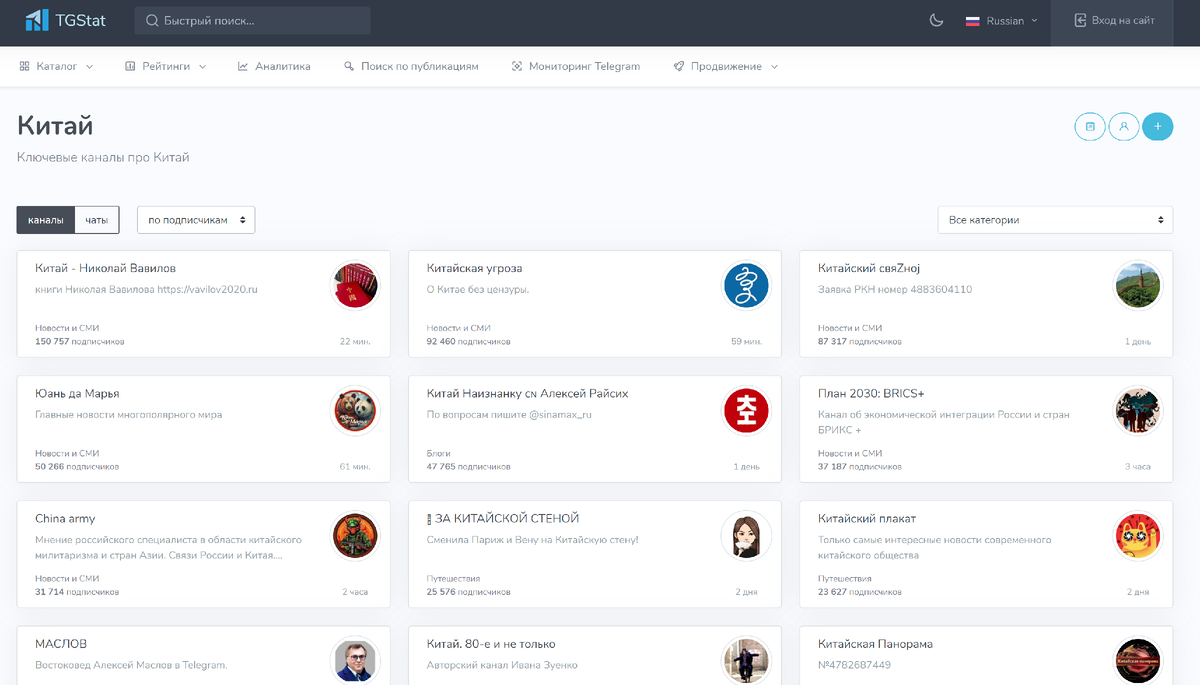
Task: Click the chevron next to Продвижение
Action: pyautogui.click(x=774, y=67)
